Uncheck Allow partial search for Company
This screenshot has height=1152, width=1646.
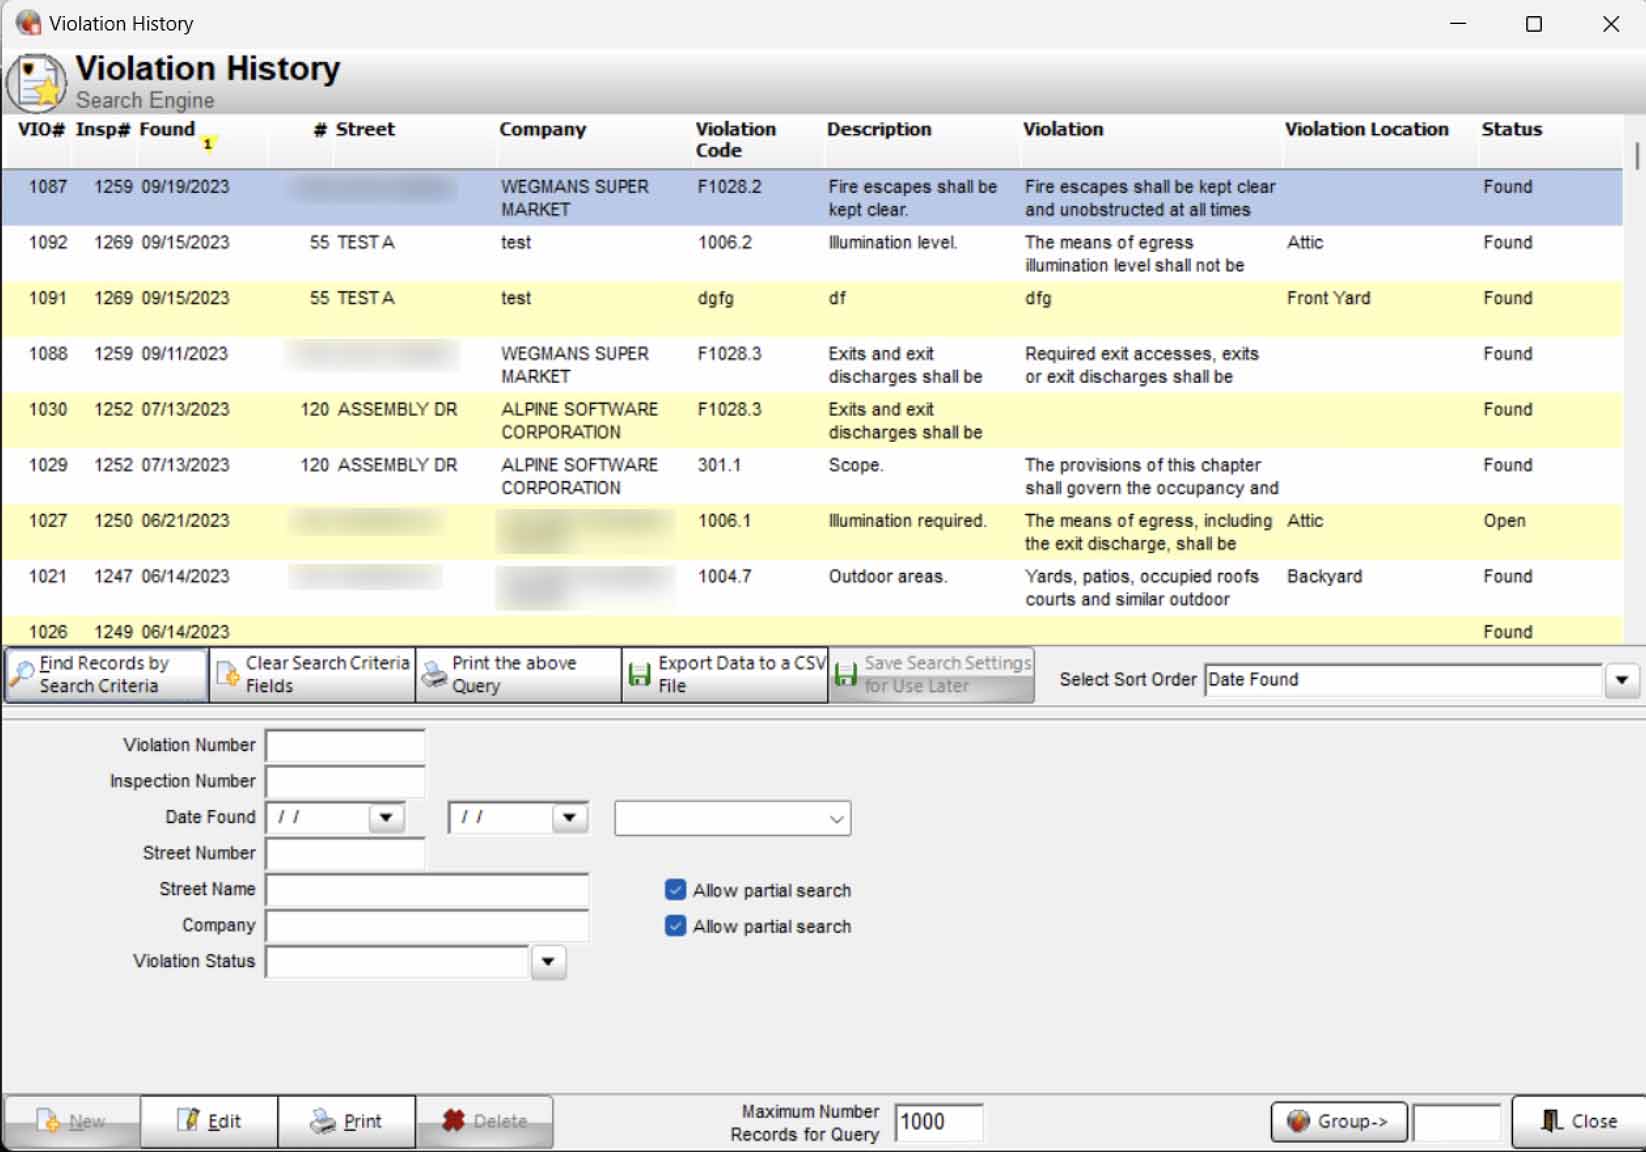[676, 926]
